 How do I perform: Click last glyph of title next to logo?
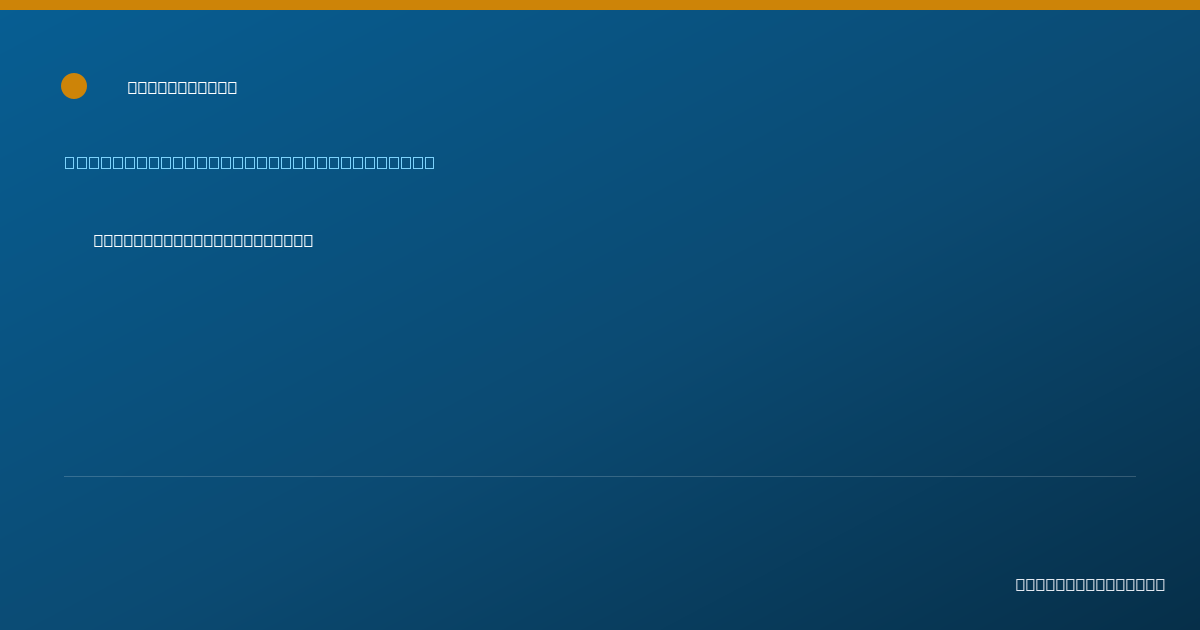click(232, 88)
